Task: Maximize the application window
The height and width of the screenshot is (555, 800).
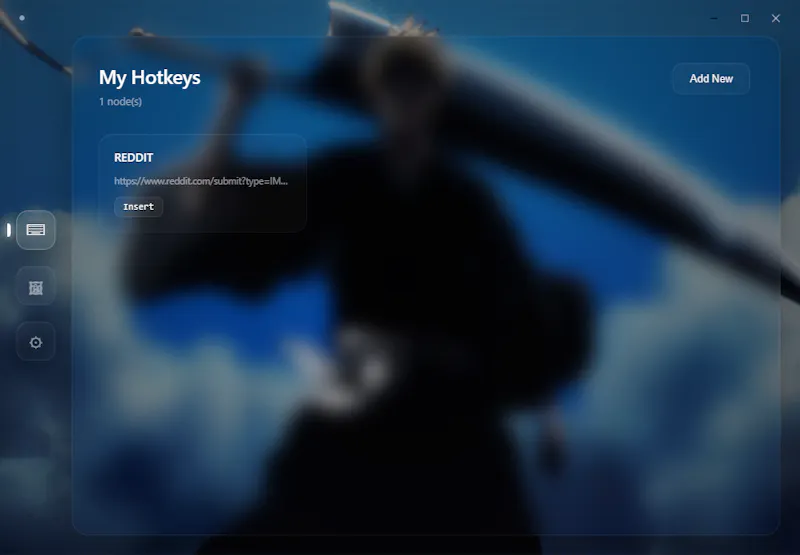Action: (x=745, y=18)
